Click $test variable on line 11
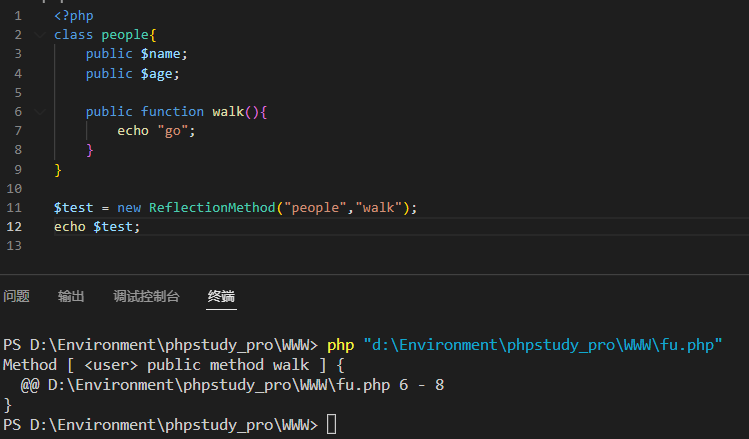 coord(74,207)
